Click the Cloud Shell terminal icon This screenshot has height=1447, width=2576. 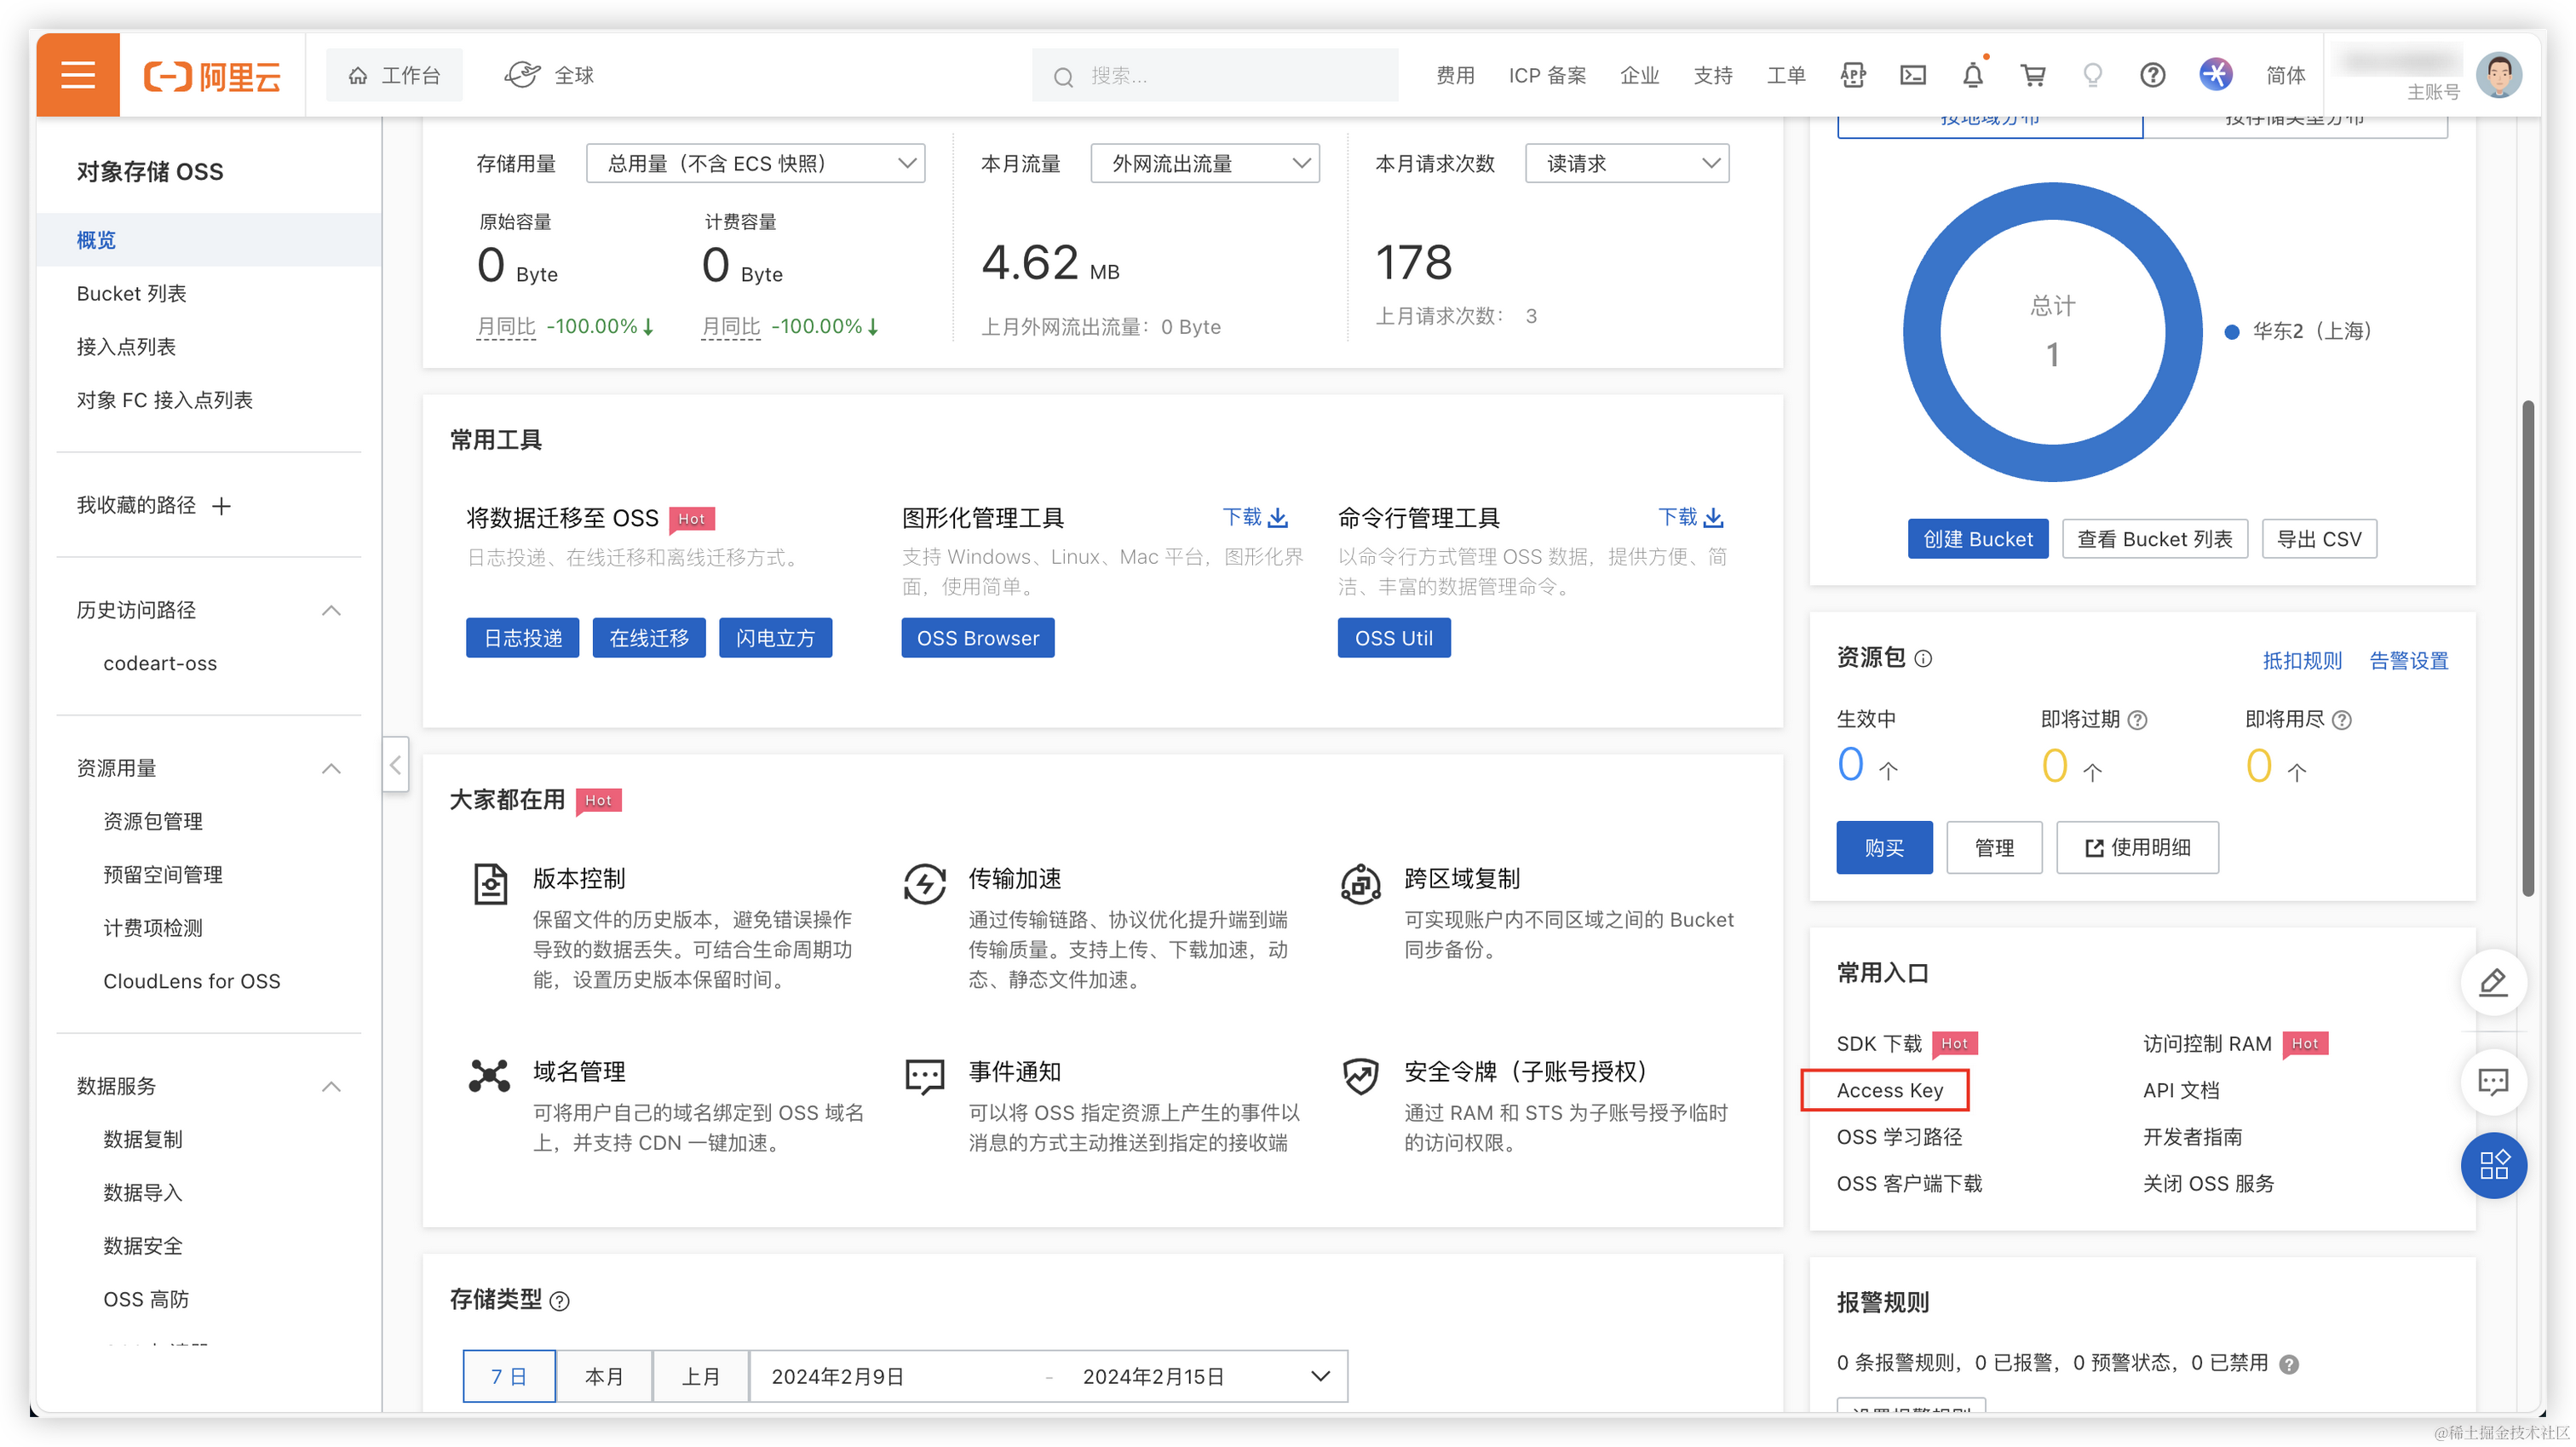[x=1912, y=75]
